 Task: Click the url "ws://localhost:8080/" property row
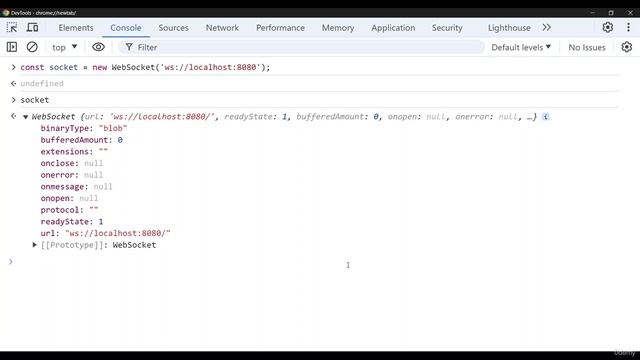105,233
